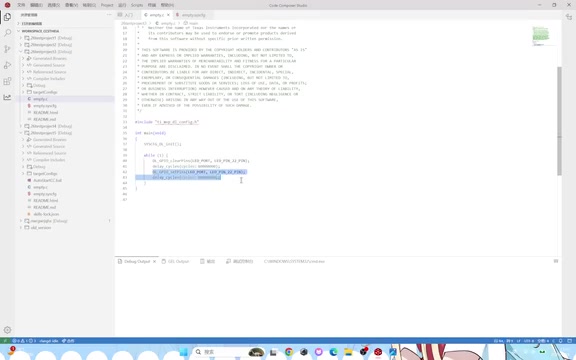Click the clangd idle status bar entry
This screenshot has height=360, width=576.
click(x=48, y=341)
